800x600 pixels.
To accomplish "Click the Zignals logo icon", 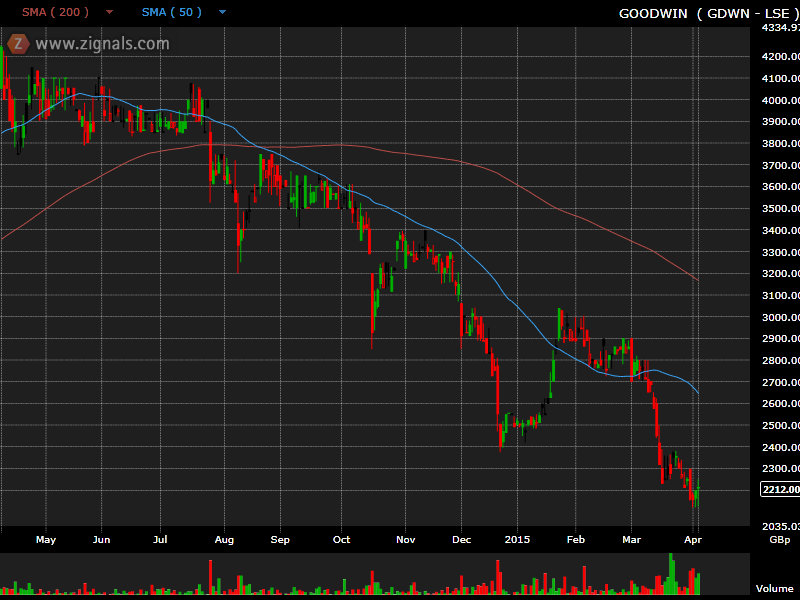I will 18,43.
